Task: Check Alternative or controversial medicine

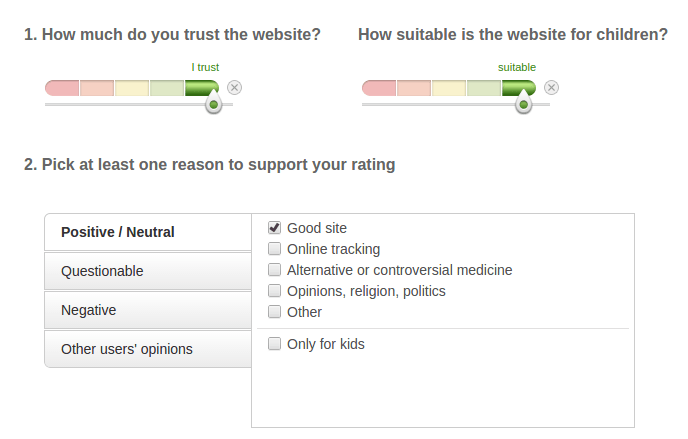Action: (275, 270)
